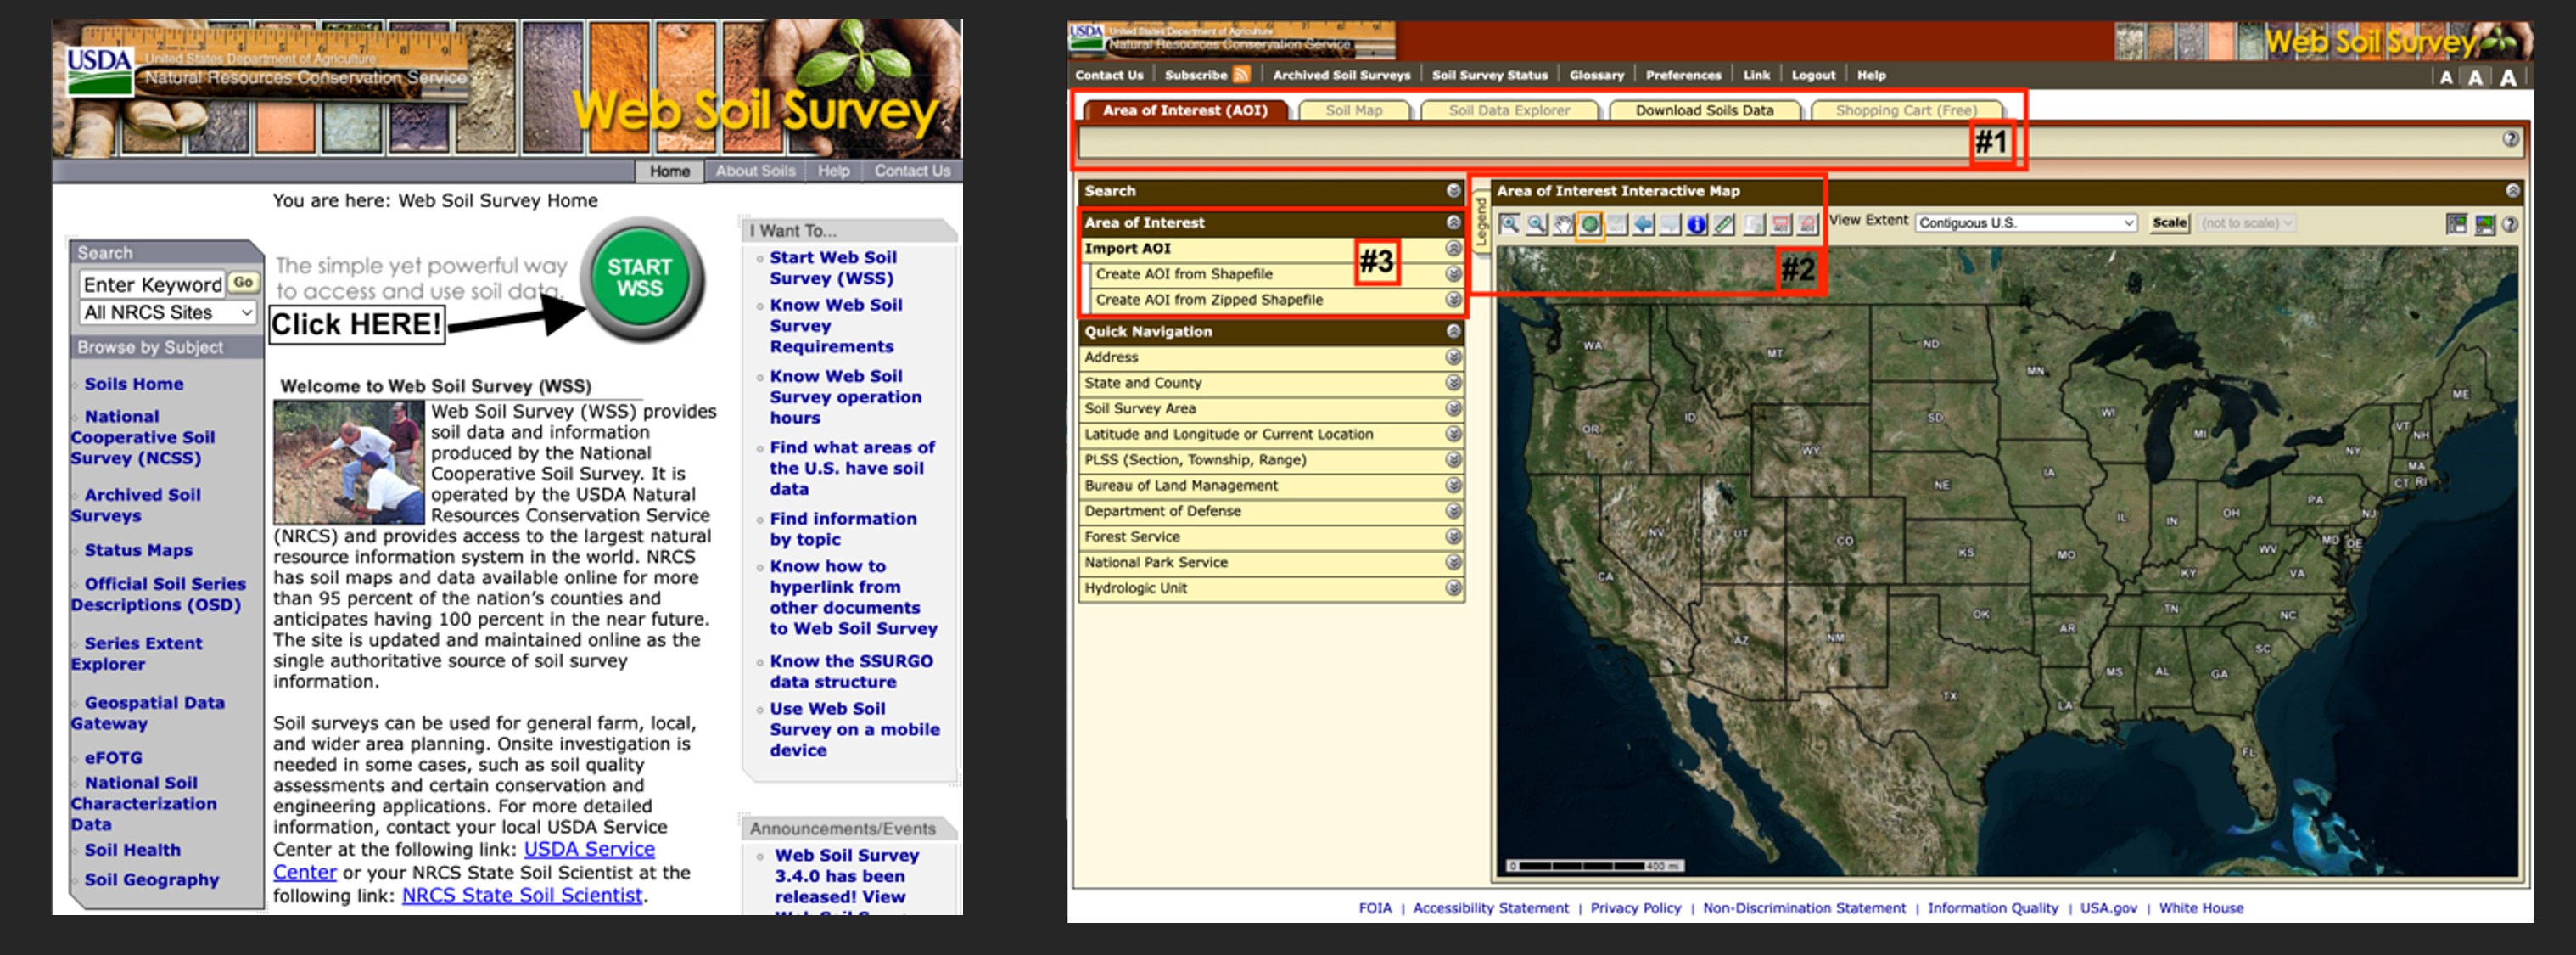Open the View Extent dropdown
Screen dimensions: 2576x955
click(2022, 223)
